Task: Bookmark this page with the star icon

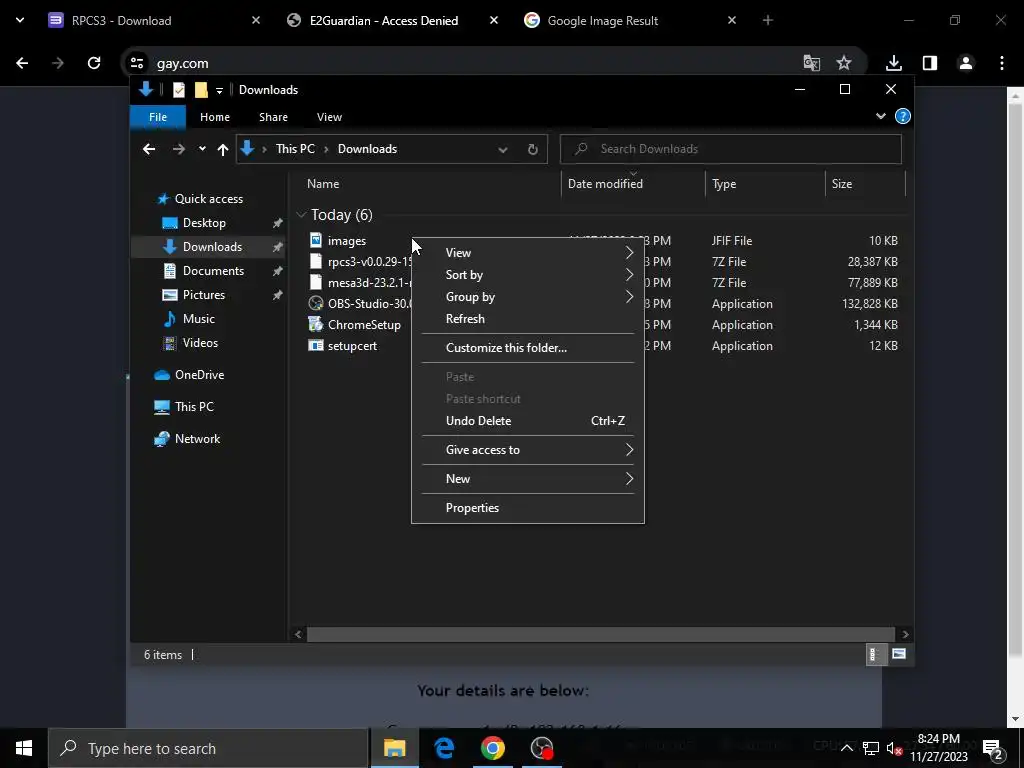Action: point(844,63)
